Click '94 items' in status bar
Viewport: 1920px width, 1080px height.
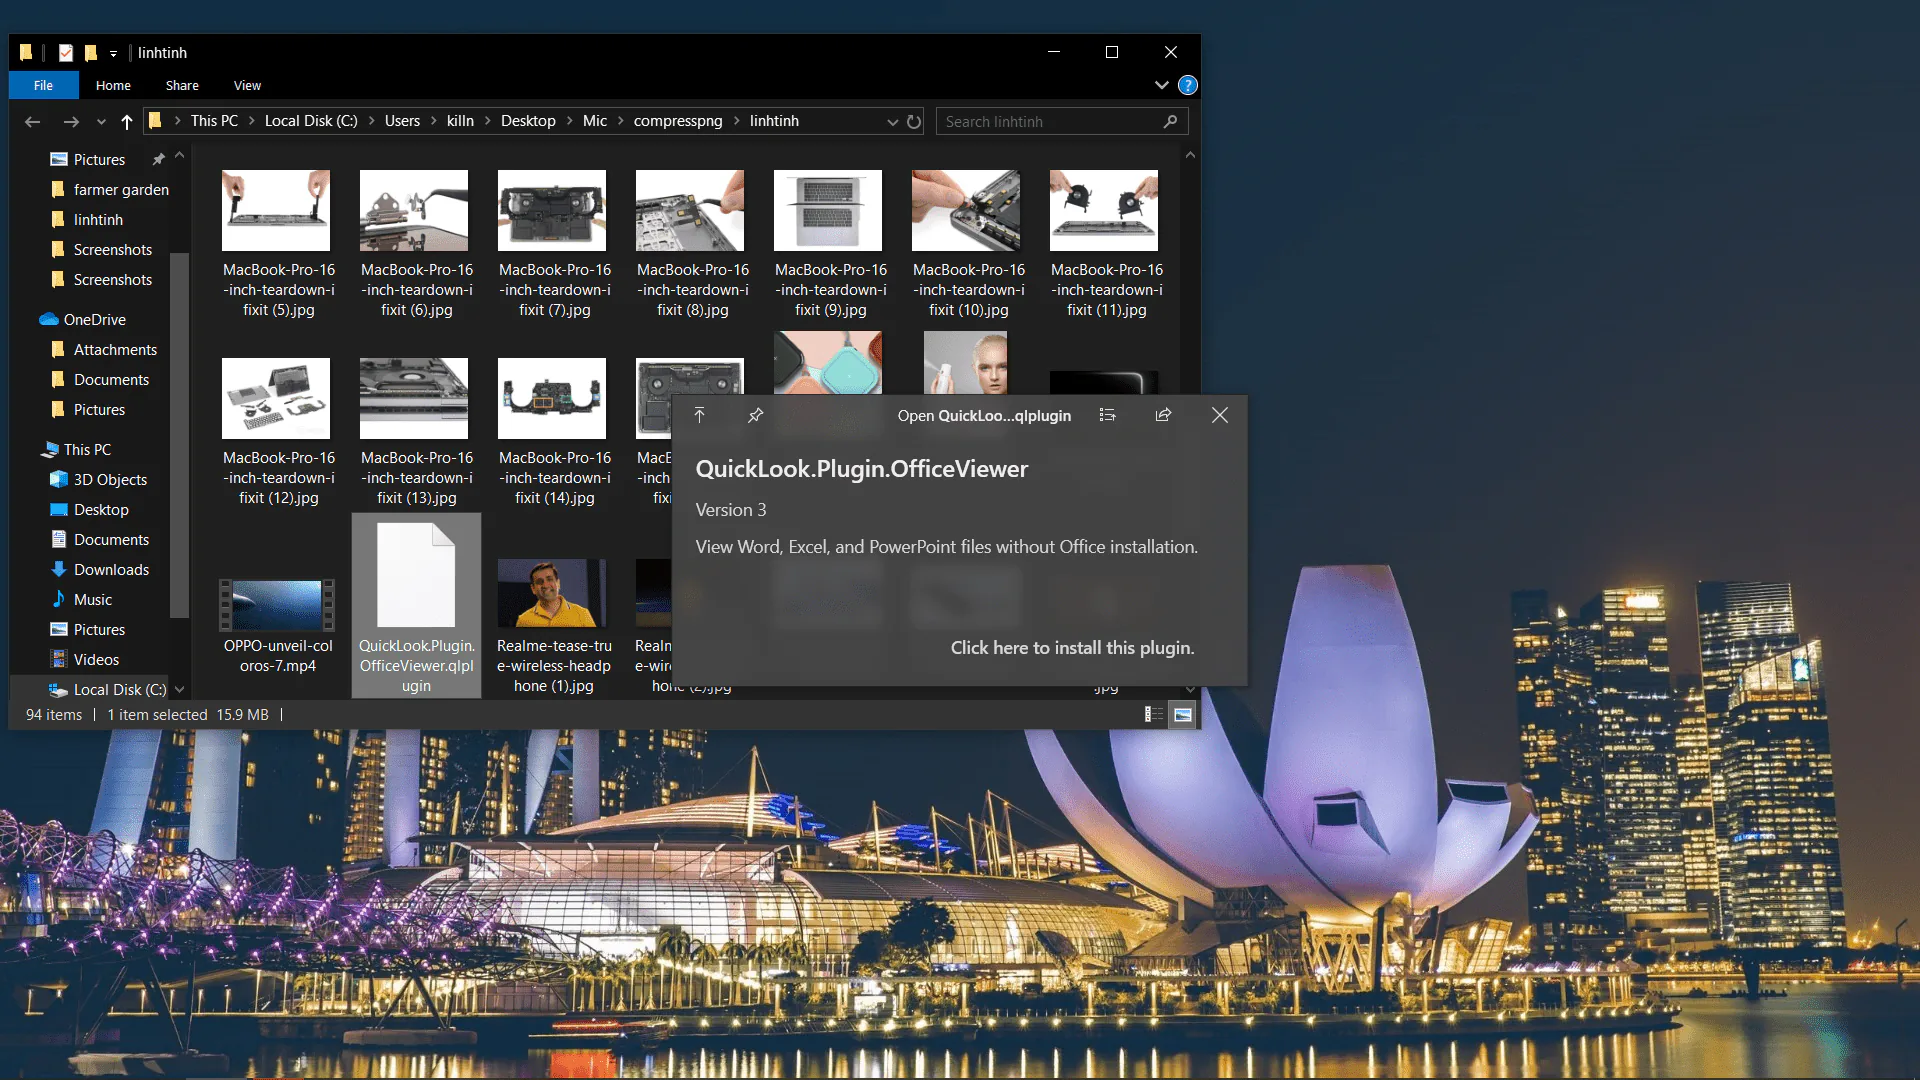click(54, 715)
